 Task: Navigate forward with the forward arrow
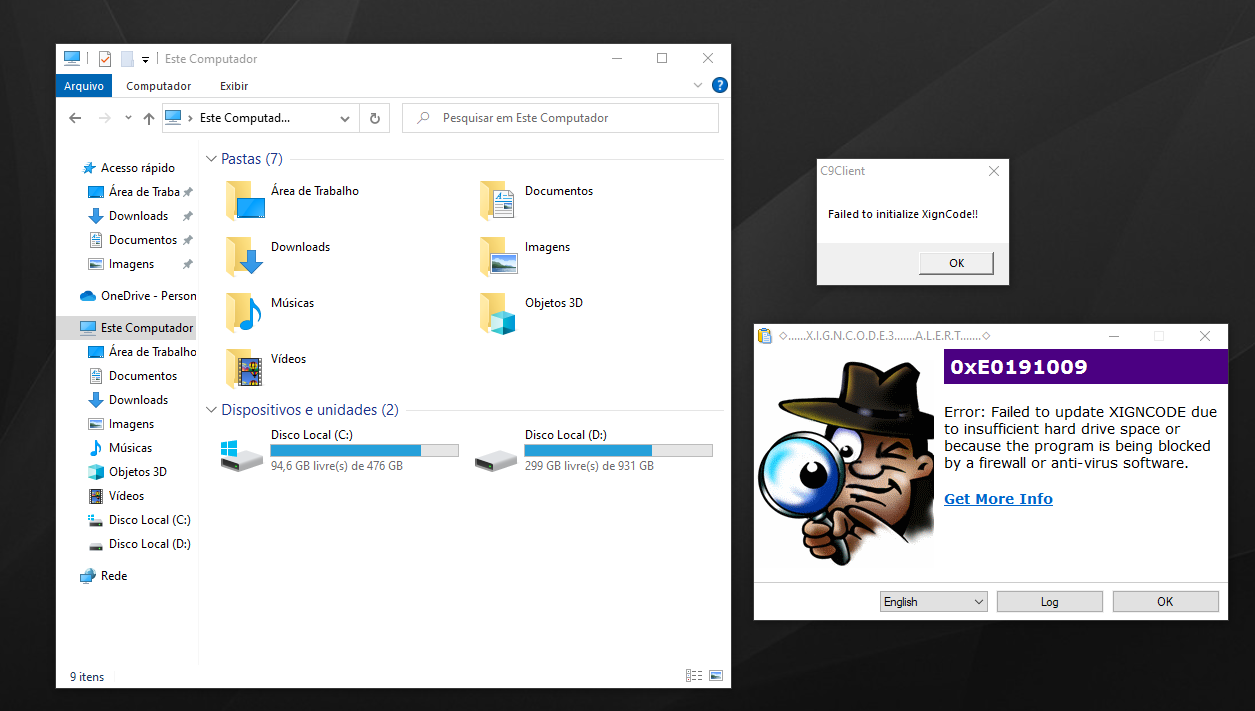(x=105, y=118)
